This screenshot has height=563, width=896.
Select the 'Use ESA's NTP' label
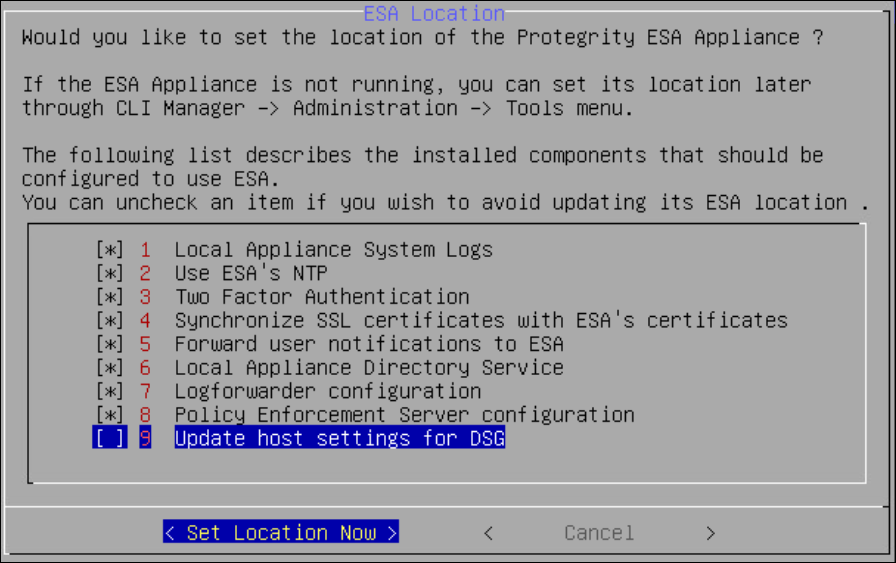251,273
